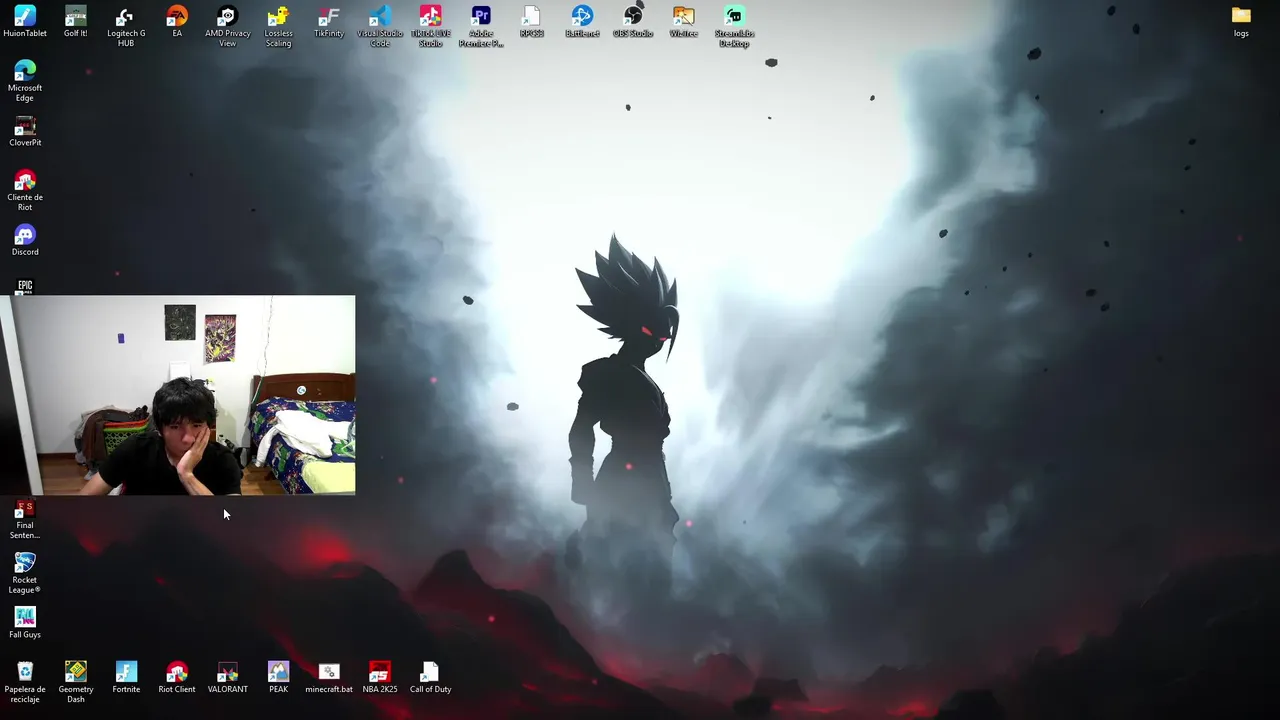Select the Logitech G HUB shortcut
This screenshot has height=720, width=1280.
click(x=126, y=26)
